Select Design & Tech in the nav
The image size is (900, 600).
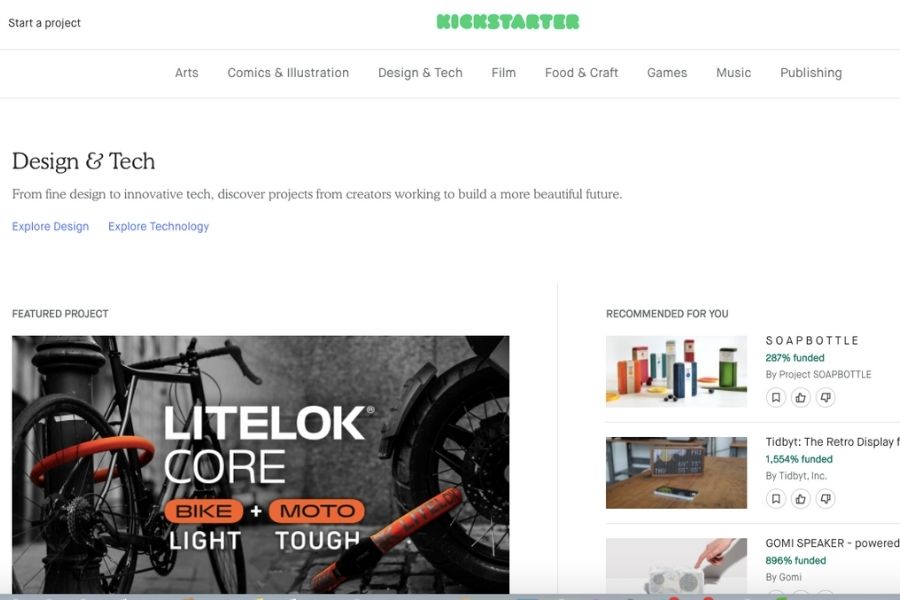pyautogui.click(x=420, y=73)
